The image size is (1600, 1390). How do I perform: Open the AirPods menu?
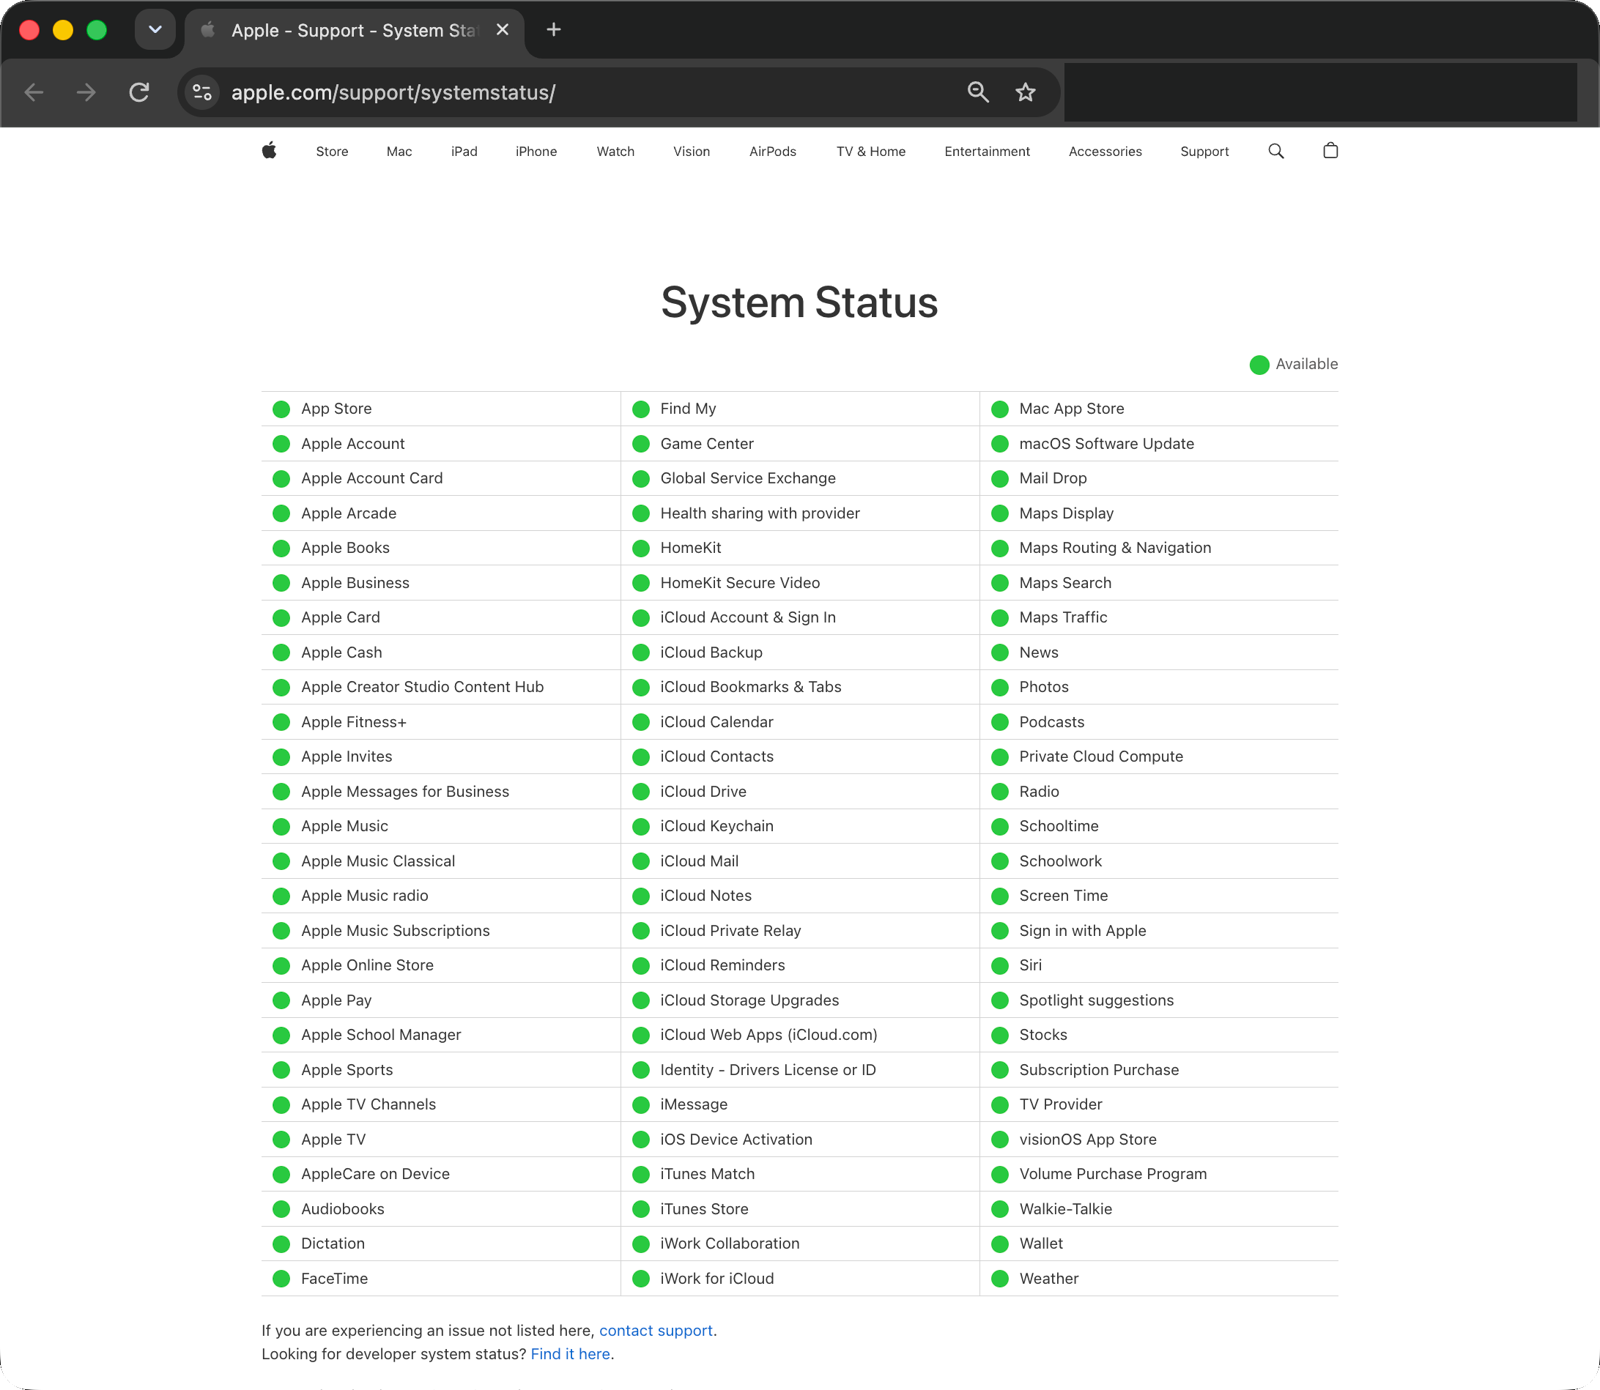pos(773,152)
